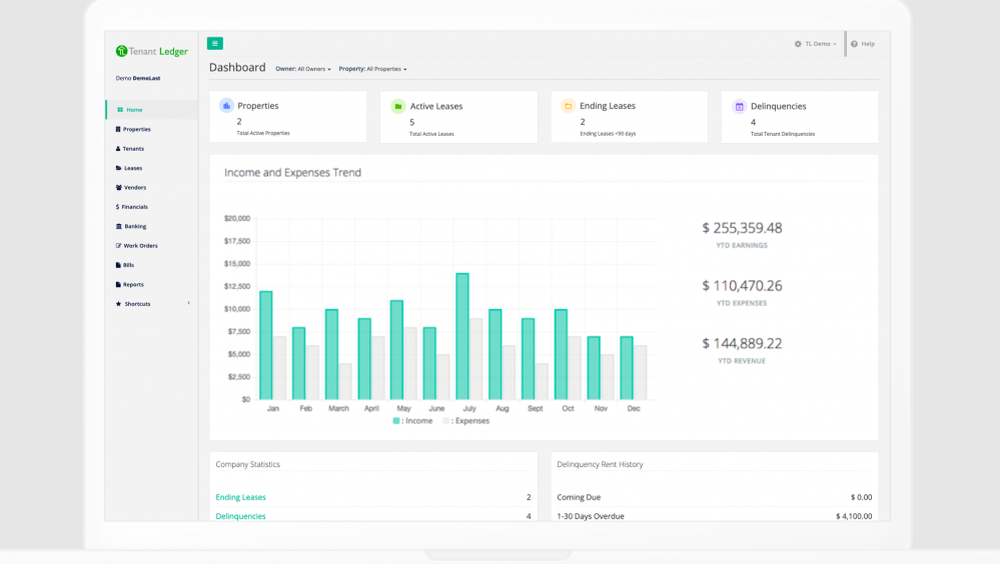This screenshot has height=564, width=1000.
Task: Click the July income bar in chart
Action: (x=462, y=337)
